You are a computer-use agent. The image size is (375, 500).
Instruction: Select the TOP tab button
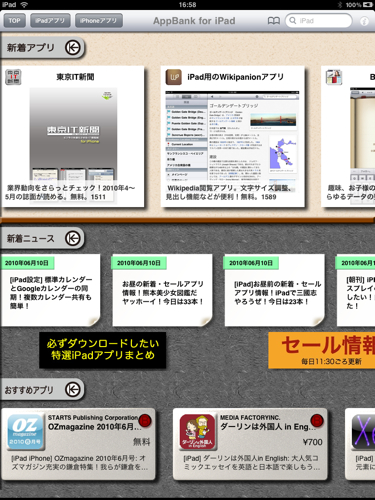pos(14,21)
